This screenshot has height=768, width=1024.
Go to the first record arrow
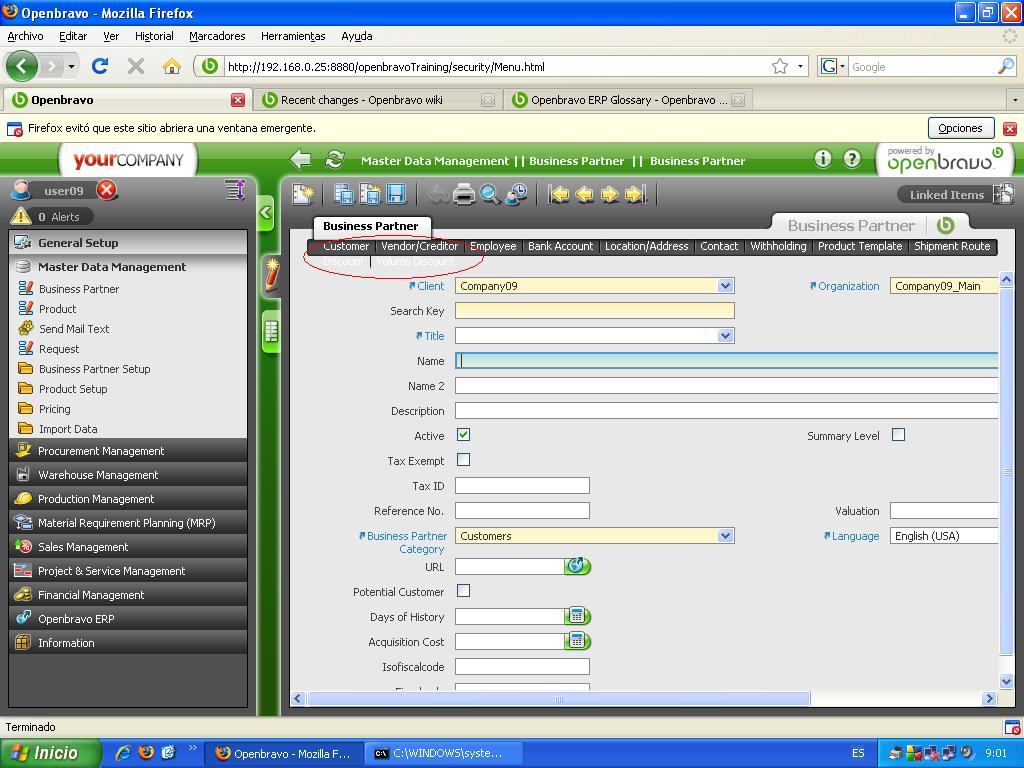click(559, 194)
